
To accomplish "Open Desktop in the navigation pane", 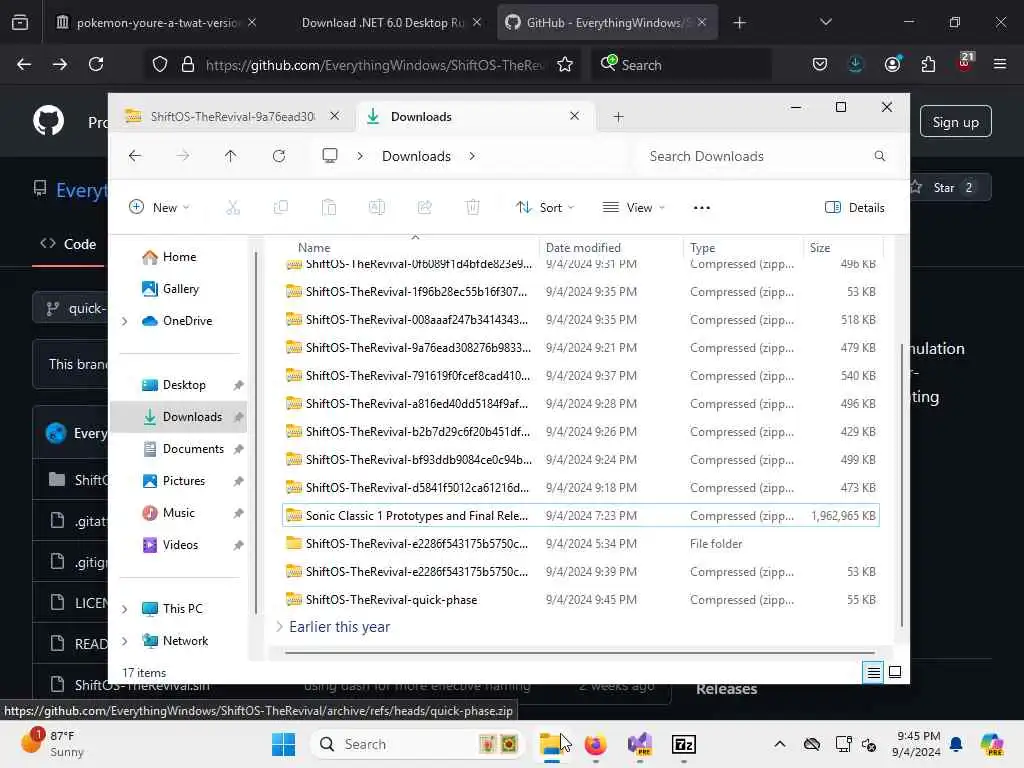I will (184, 385).
